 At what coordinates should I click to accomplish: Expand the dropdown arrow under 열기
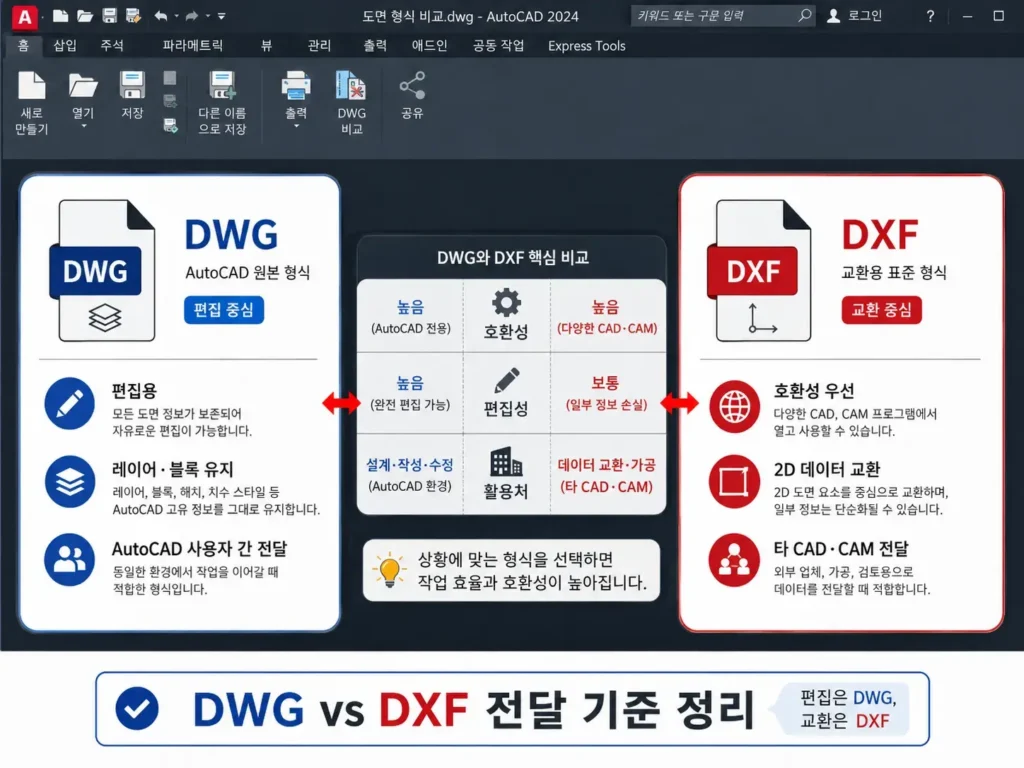84,126
